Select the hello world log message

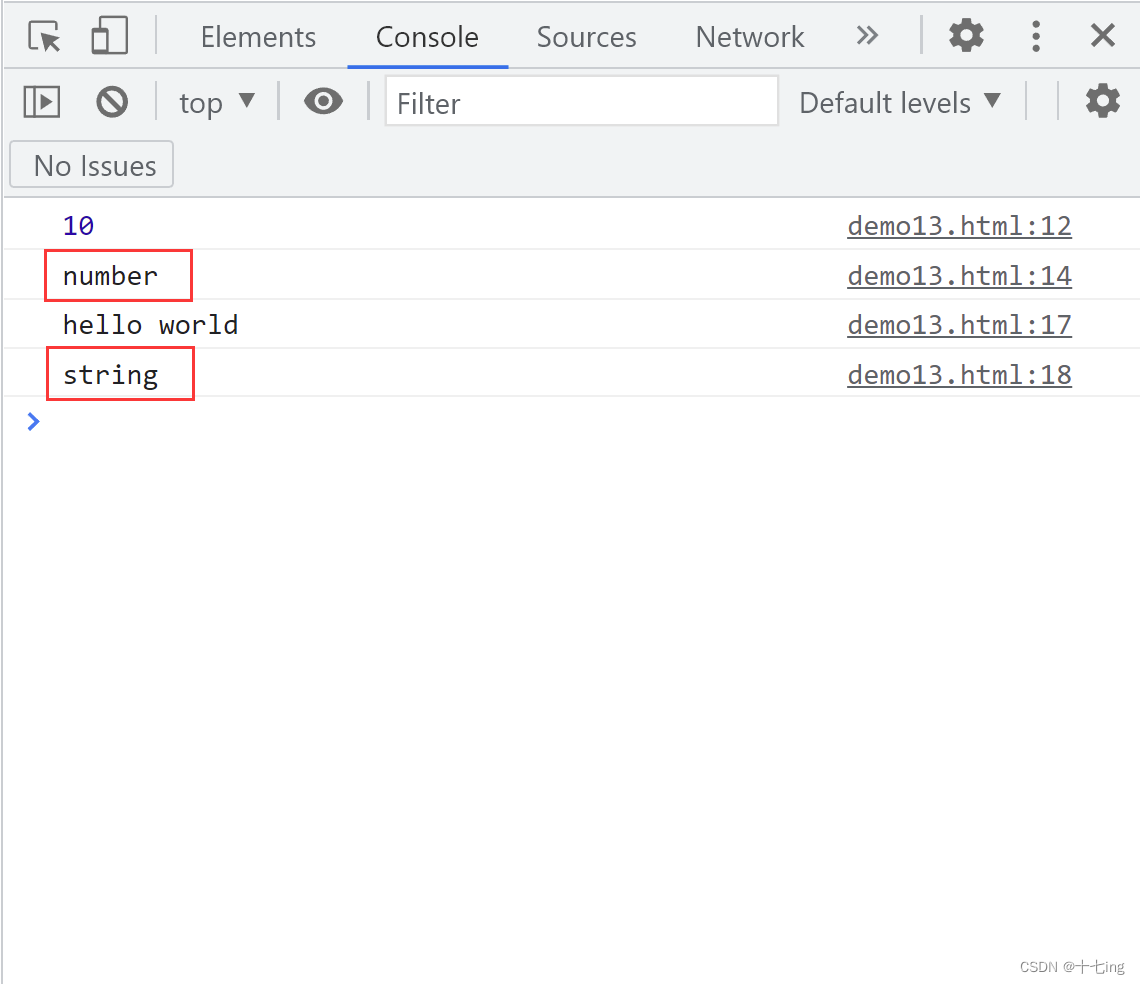[x=150, y=324]
